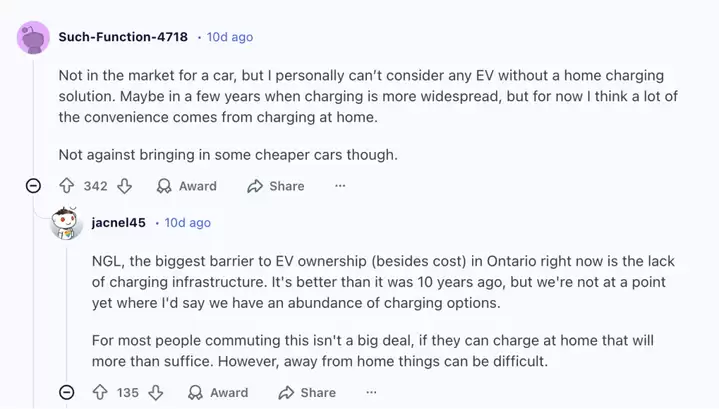Give an Award to jacnel45's reply
This screenshot has height=409, width=719.
218,393
